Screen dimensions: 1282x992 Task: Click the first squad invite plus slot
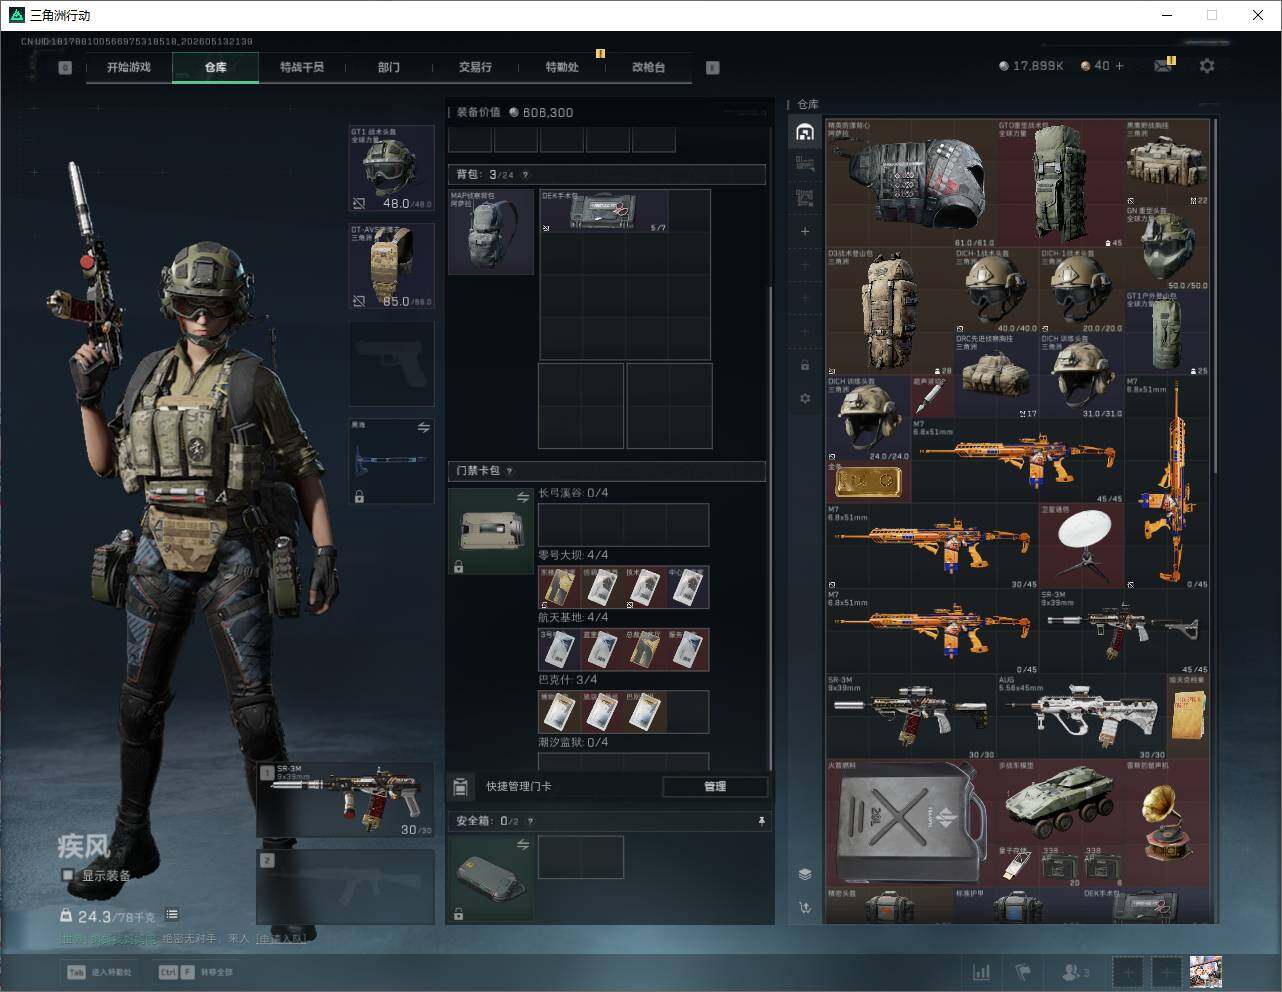pos(1128,972)
